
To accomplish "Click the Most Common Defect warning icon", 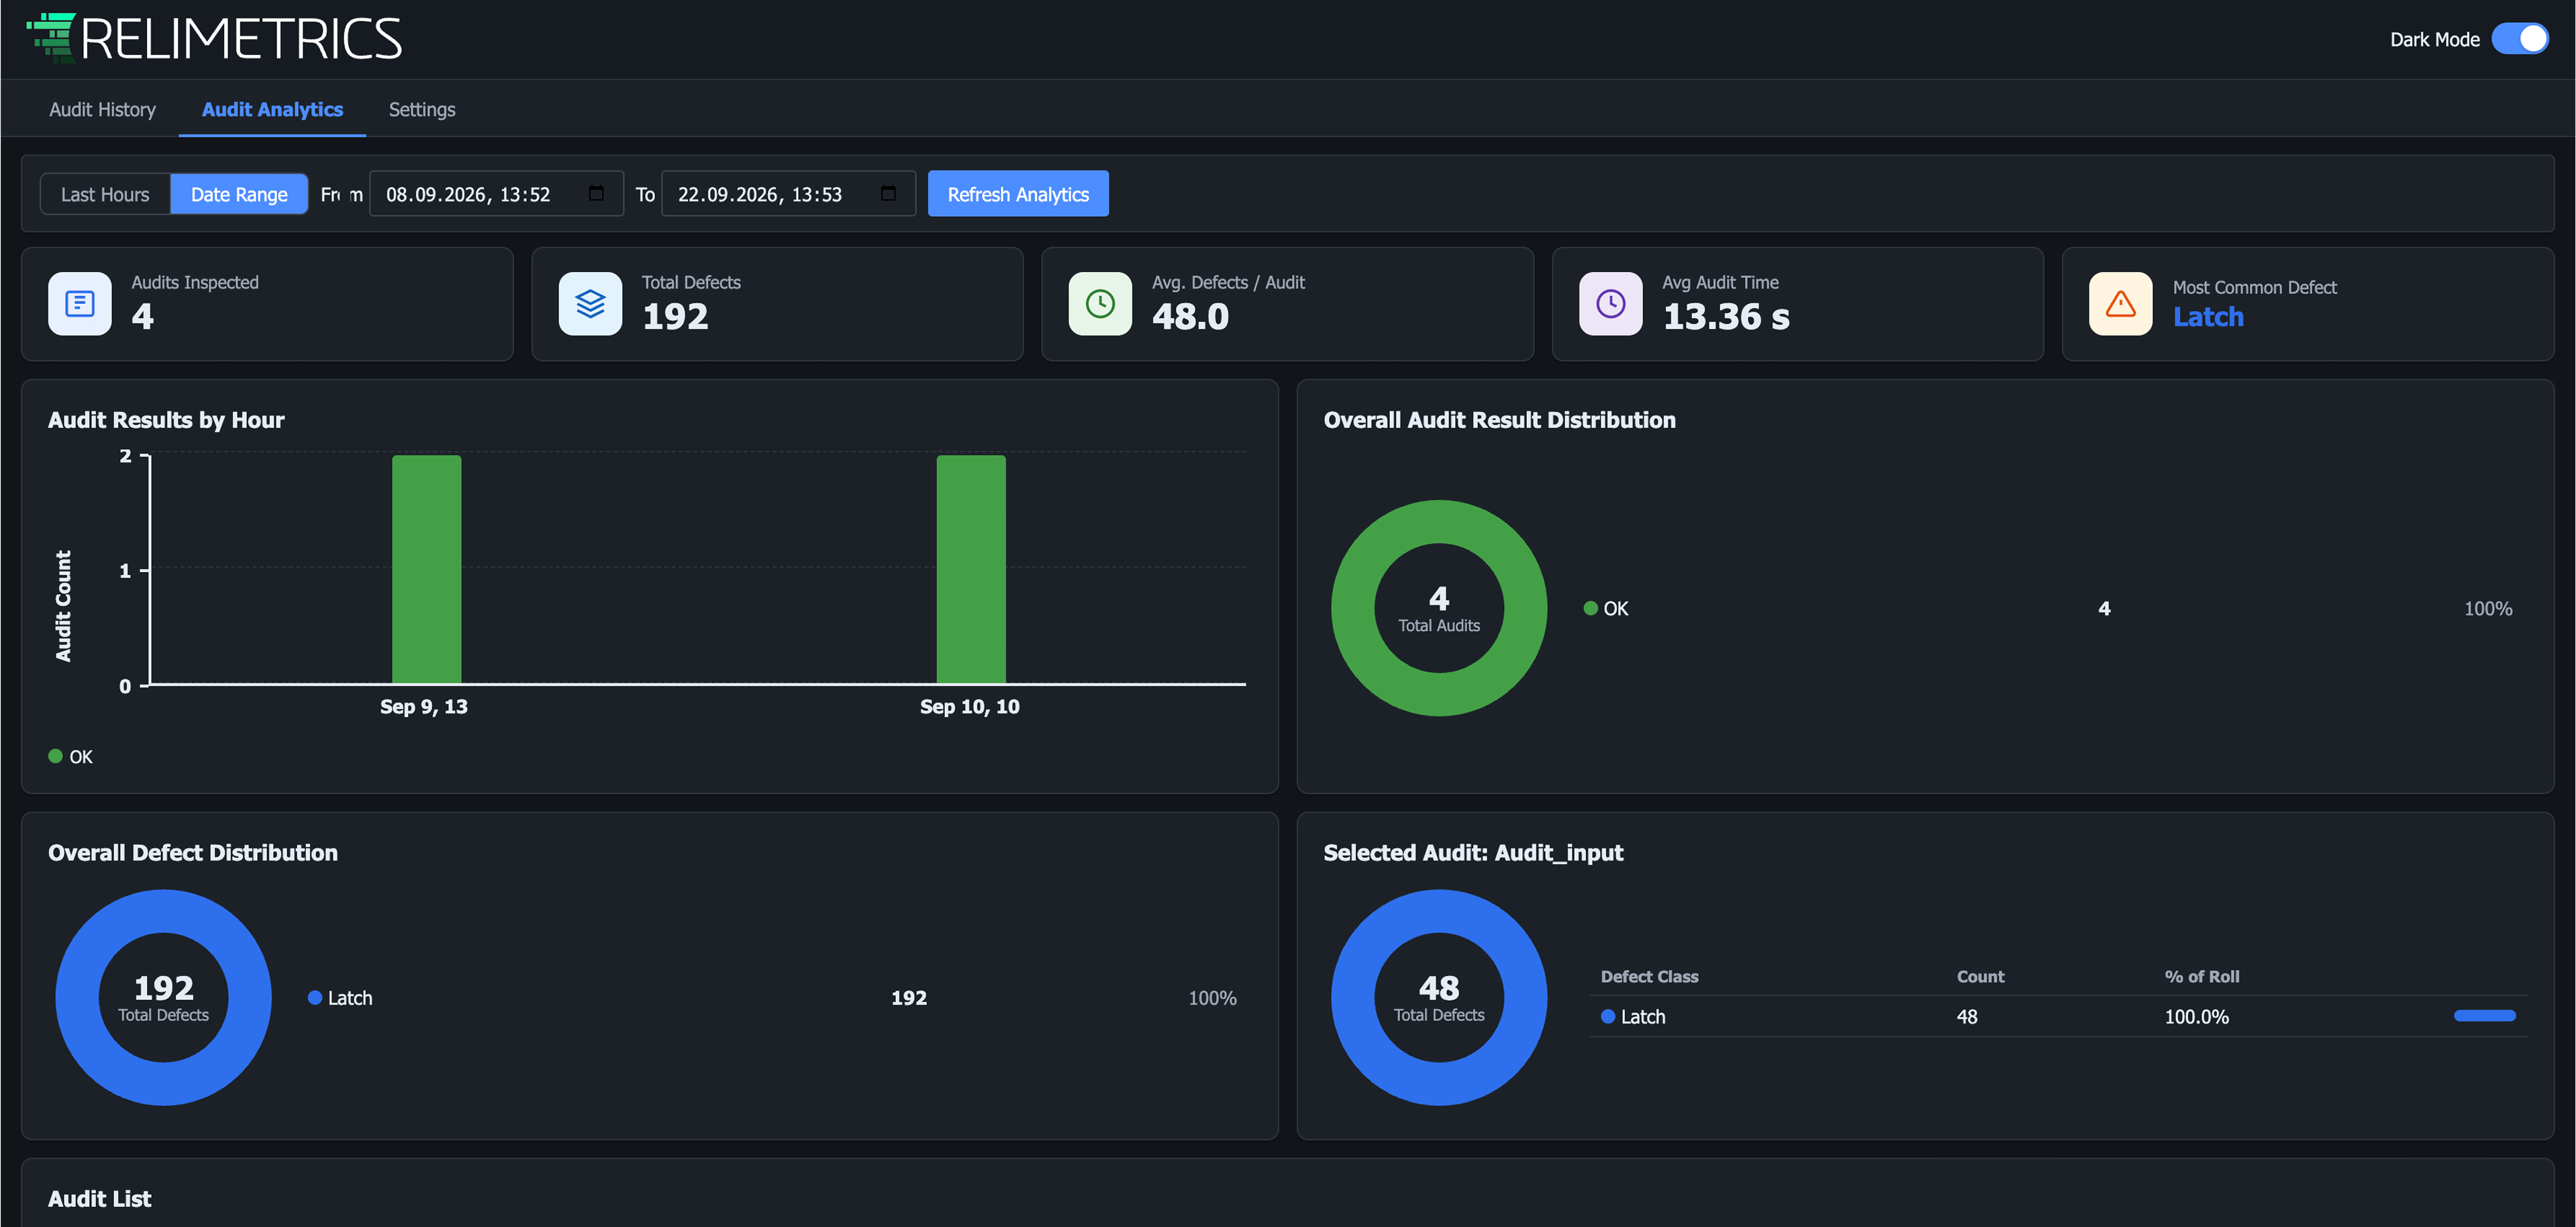I will tap(2120, 304).
